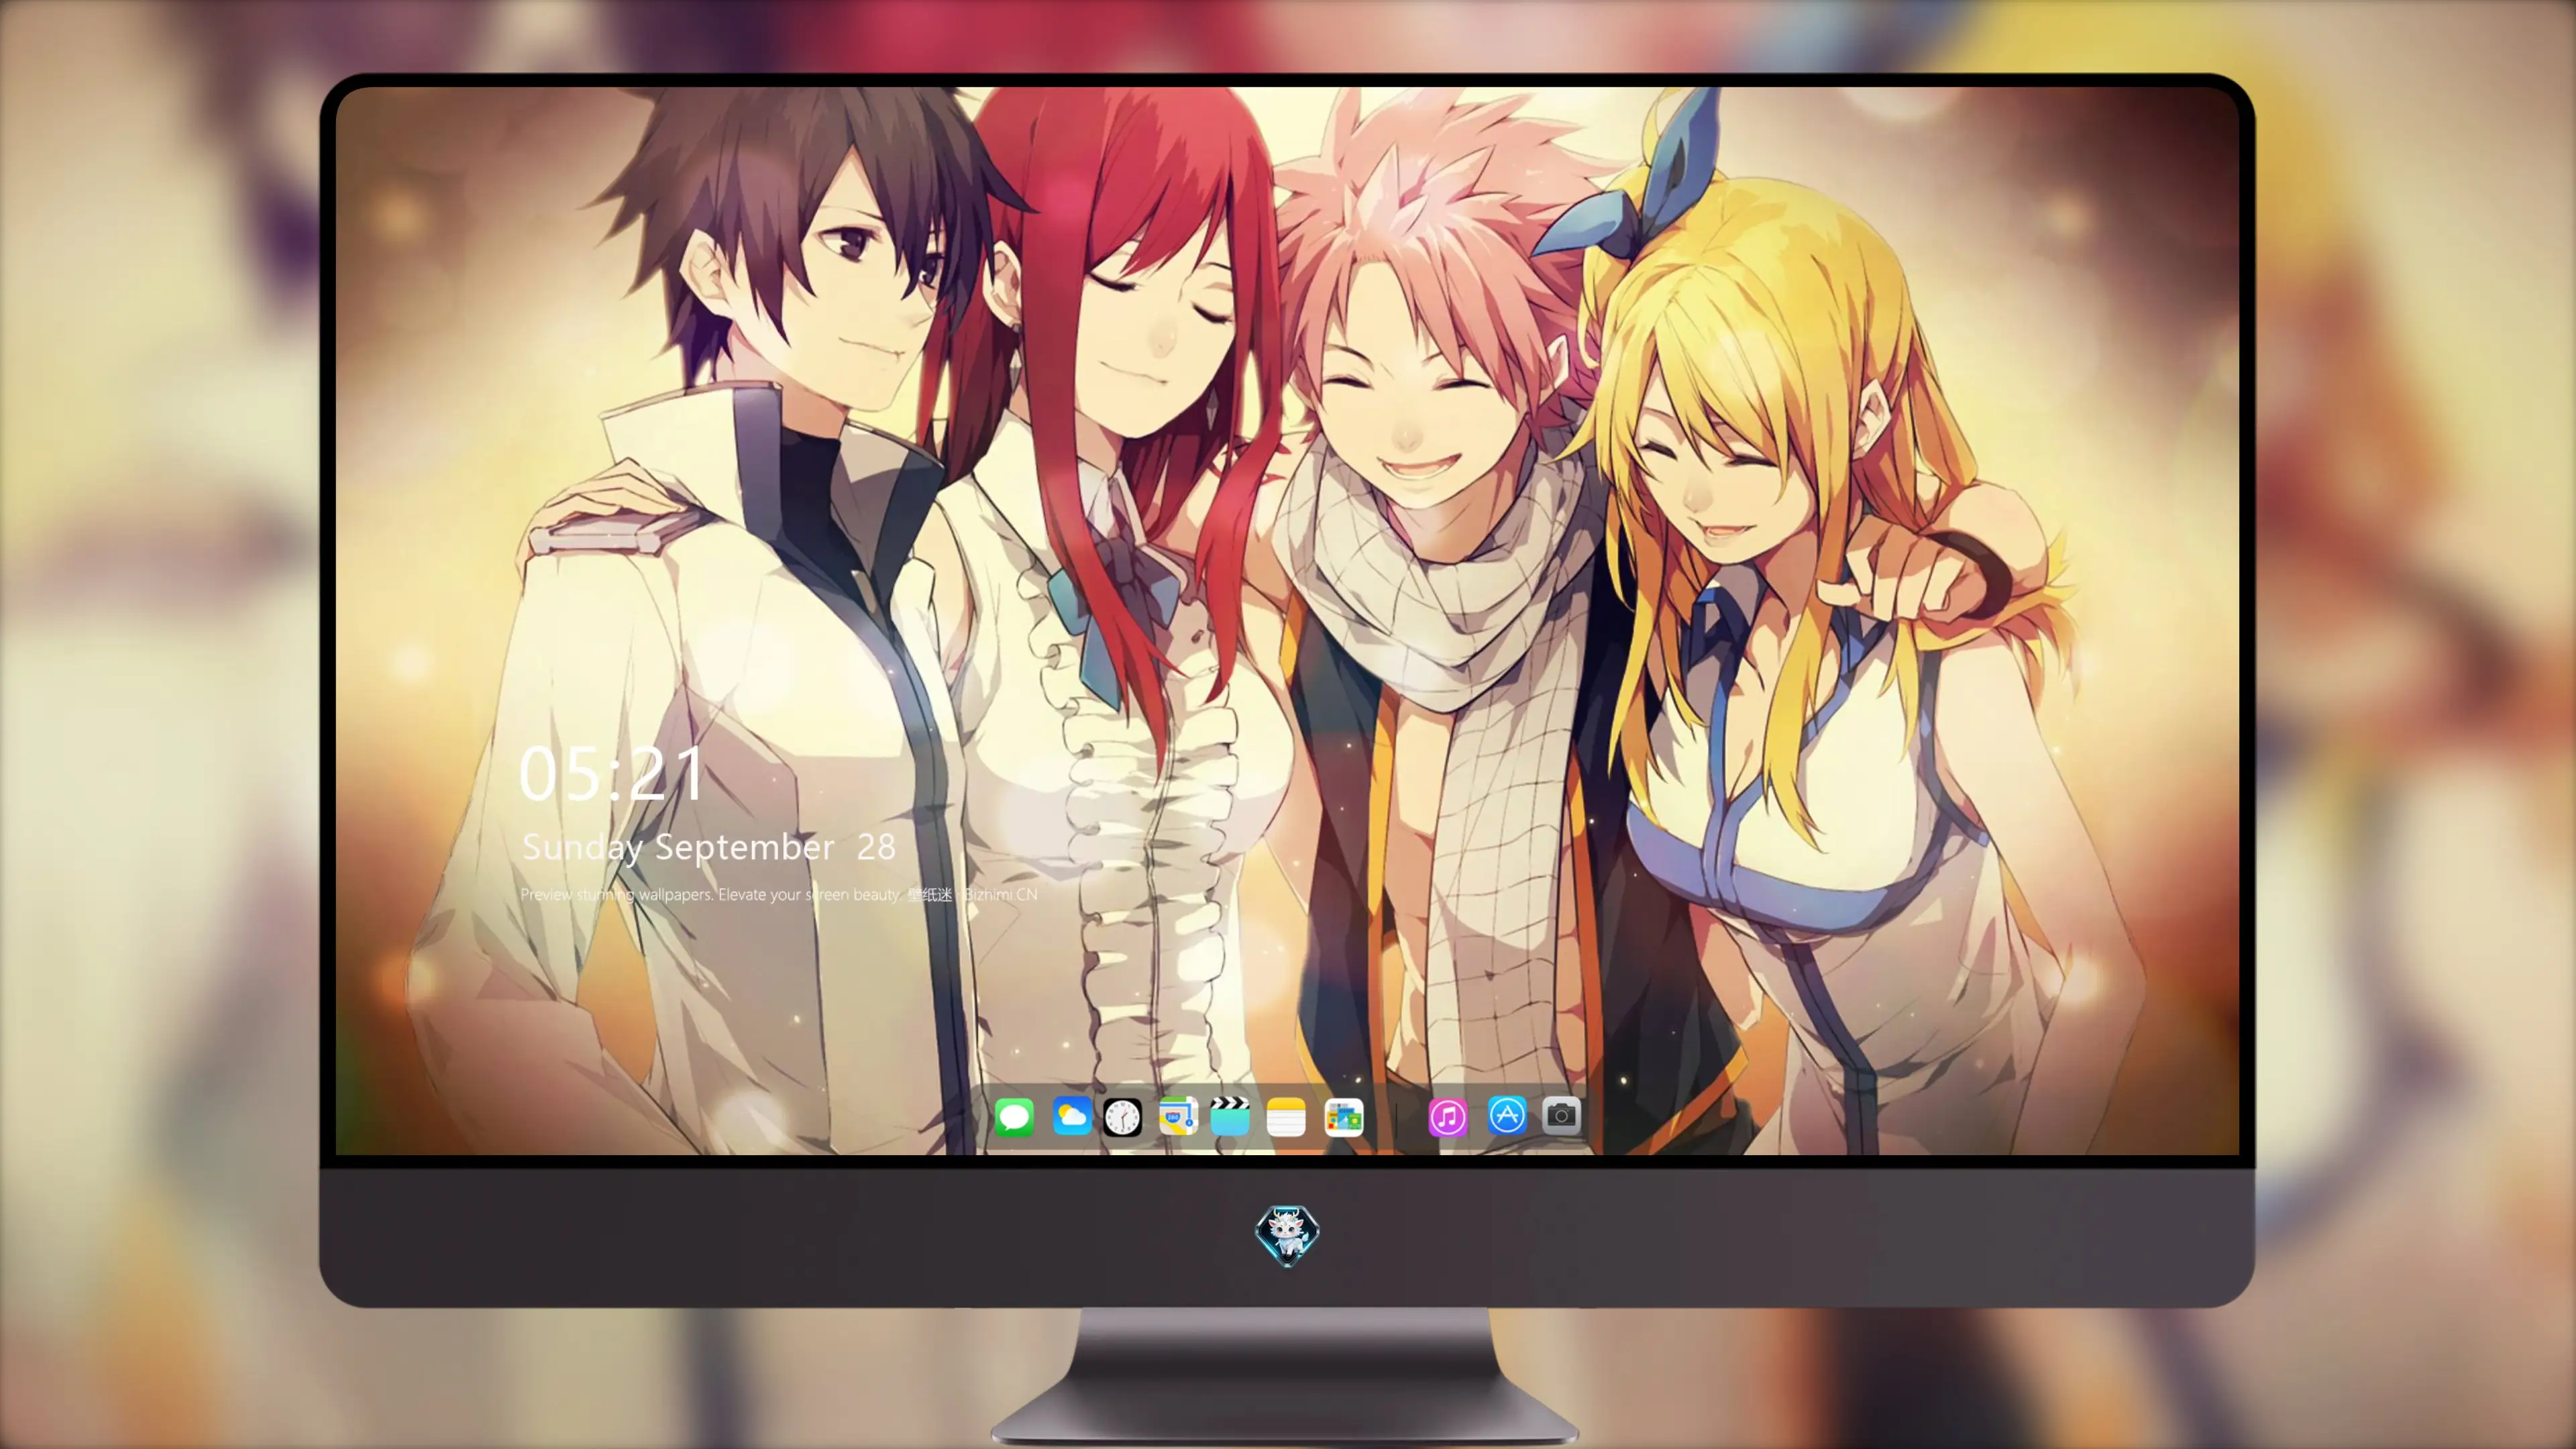Launch Maps from the dock
2576x1449 pixels.
[1178, 1116]
